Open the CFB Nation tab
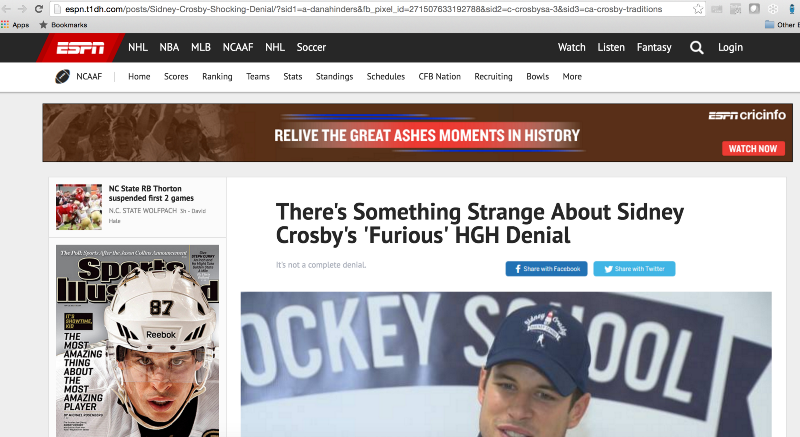Screen dimensions: 800x437 439,76
